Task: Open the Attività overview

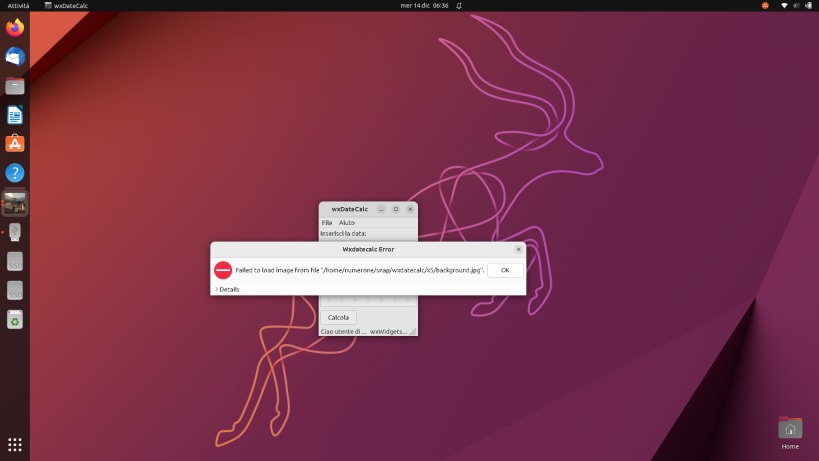Action: (x=18, y=6)
